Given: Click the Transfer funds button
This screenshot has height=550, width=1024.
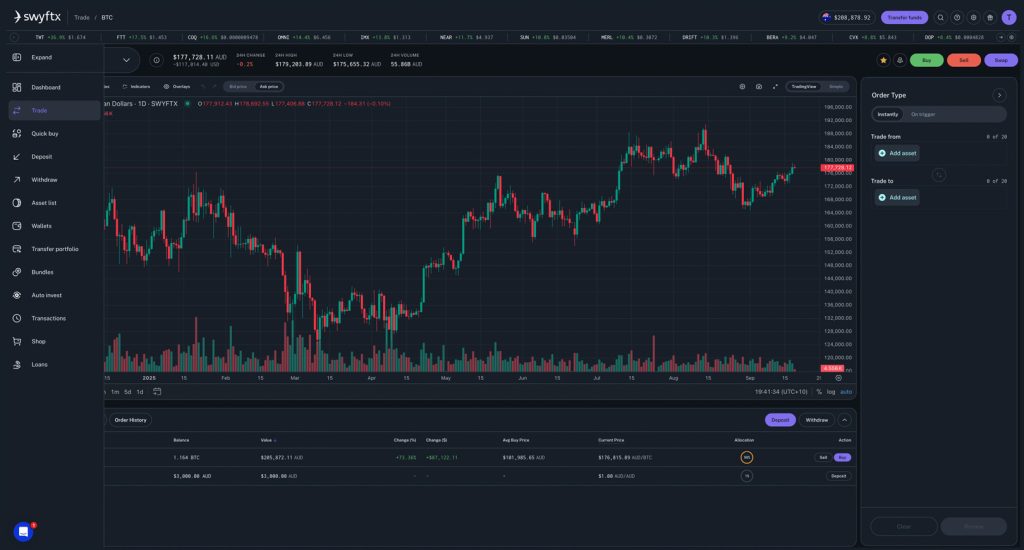Looking at the screenshot, I should click(904, 17).
